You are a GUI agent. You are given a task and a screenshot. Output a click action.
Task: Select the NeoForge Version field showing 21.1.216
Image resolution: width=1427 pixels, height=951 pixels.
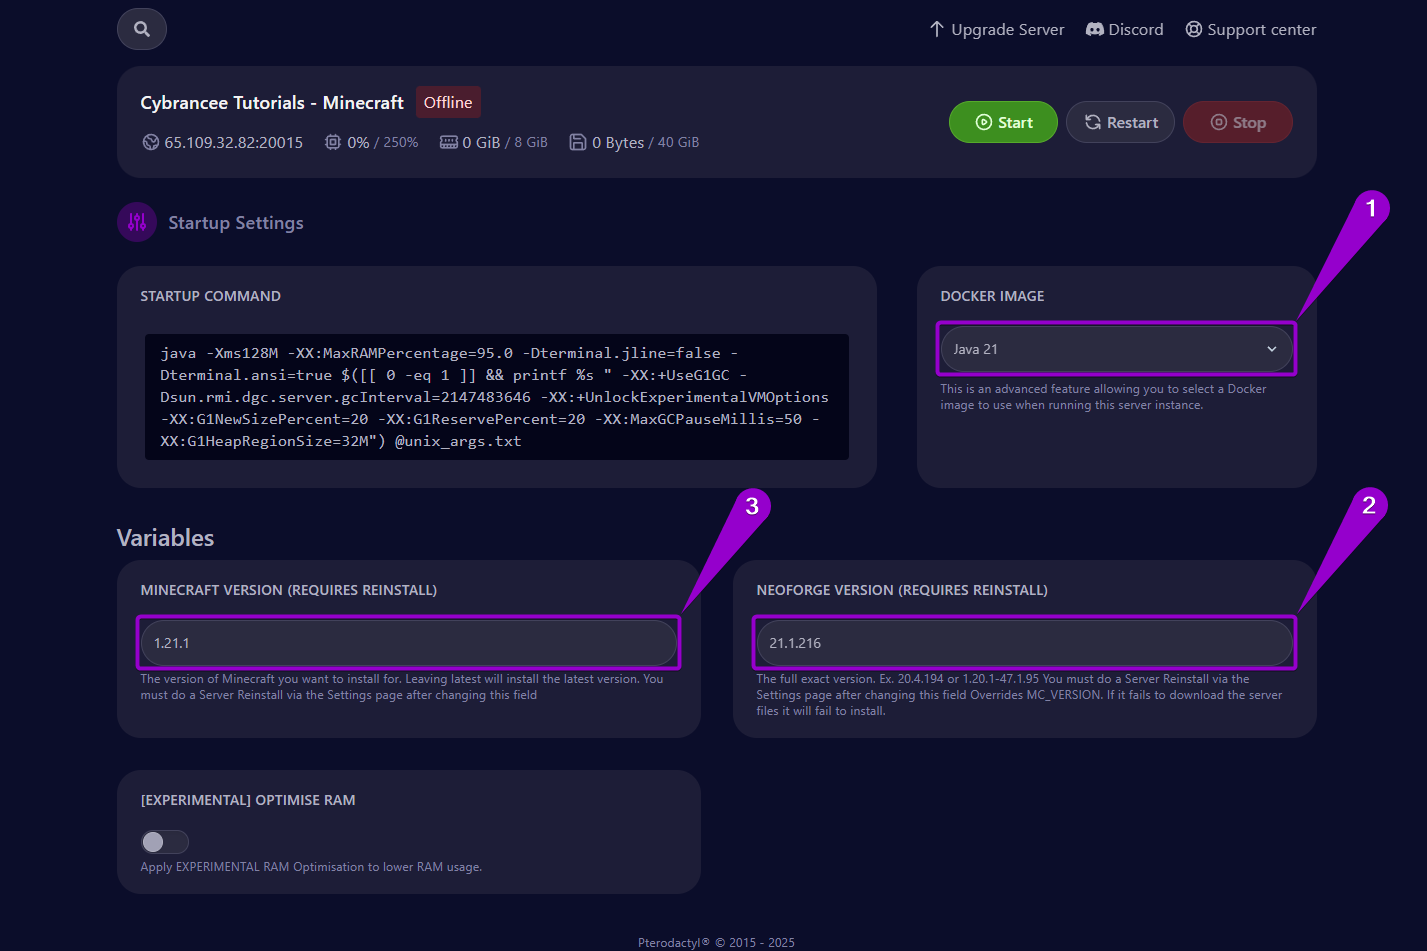(1023, 643)
